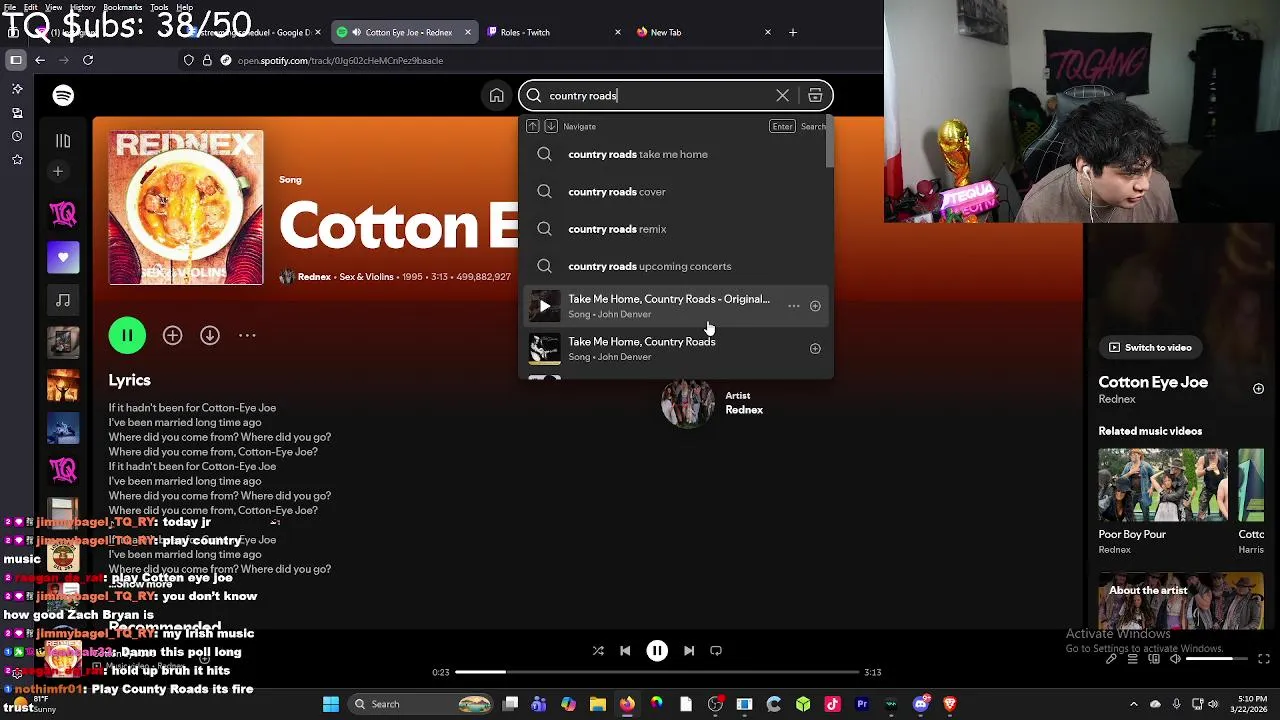Adjust the volume slider
Image resolution: width=1280 pixels, height=720 pixels.
click(1216, 659)
